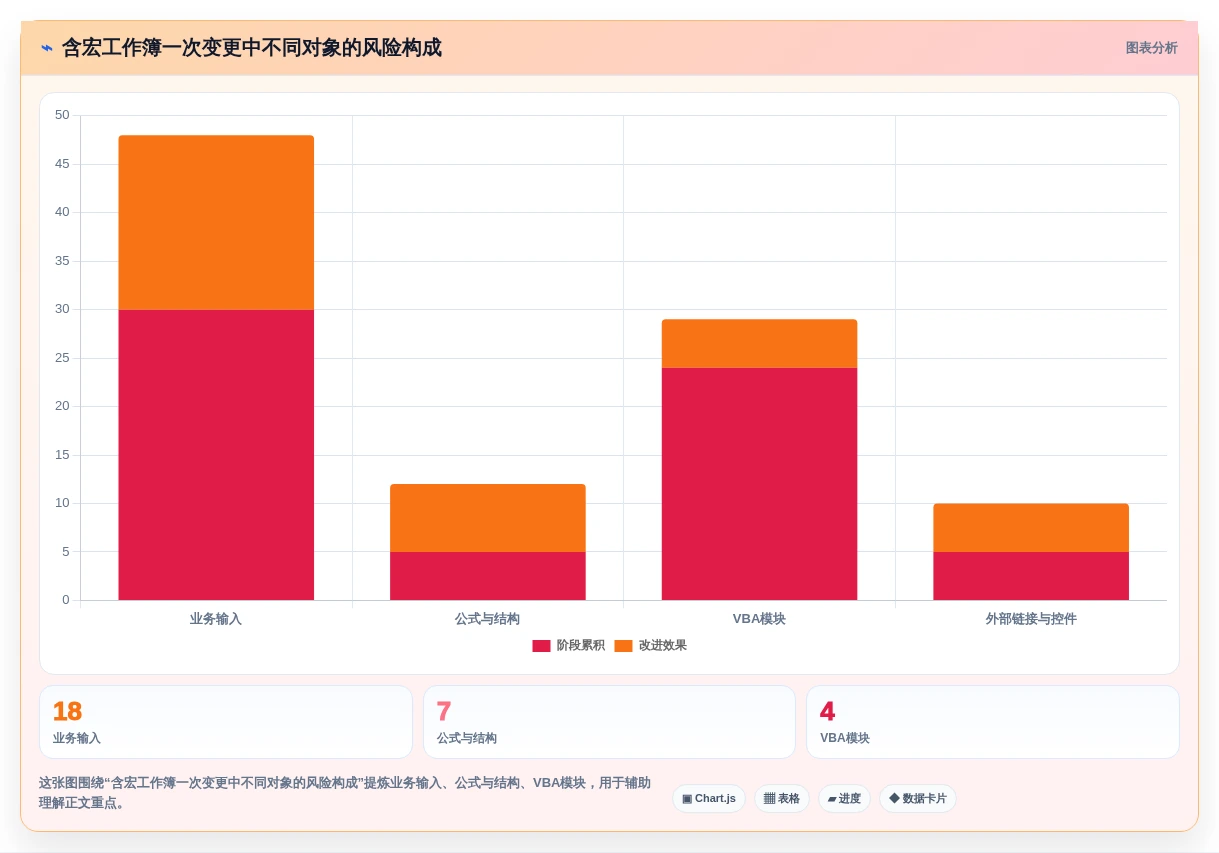
Task: Select the 表格 tag chip
Action: point(782,798)
